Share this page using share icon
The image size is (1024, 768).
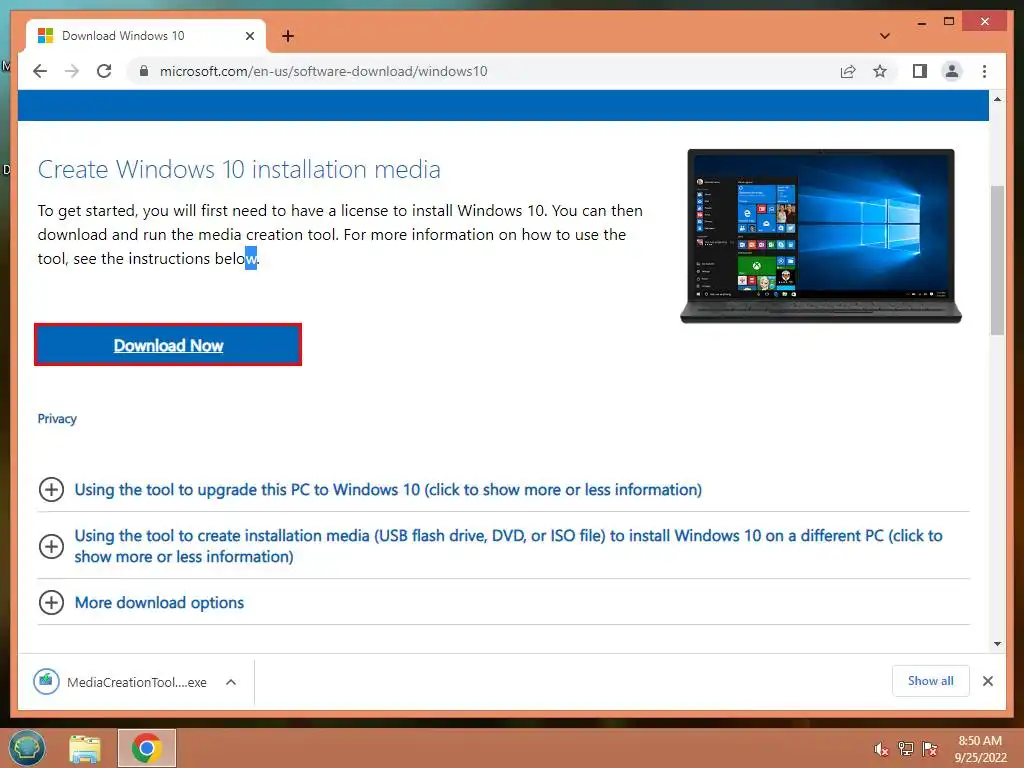tap(848, 71)
